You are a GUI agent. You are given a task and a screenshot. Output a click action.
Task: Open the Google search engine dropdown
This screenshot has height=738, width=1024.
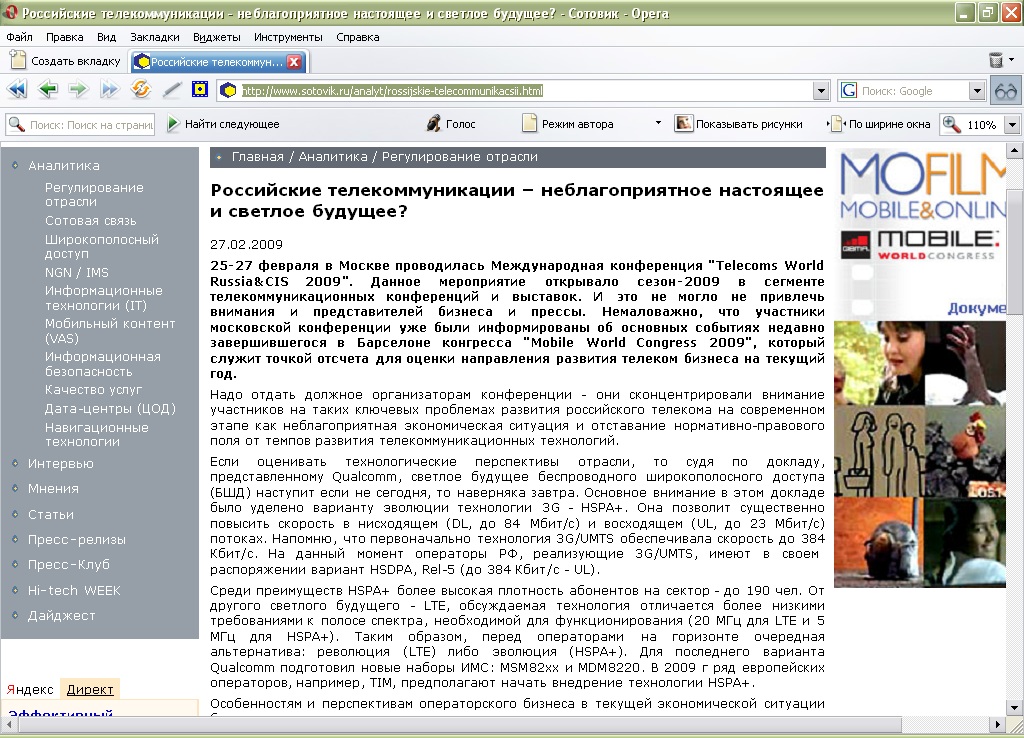point(977,91)
